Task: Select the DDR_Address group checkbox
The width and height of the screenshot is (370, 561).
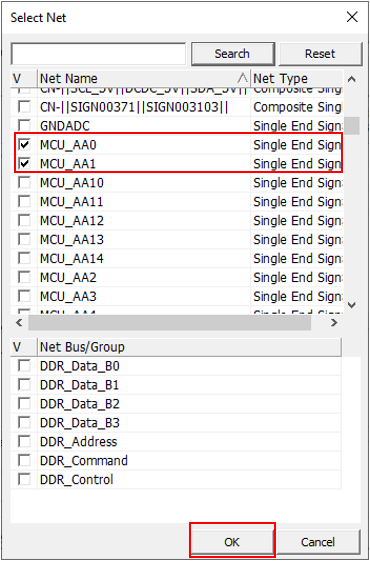Action: [x=24, y=442]
